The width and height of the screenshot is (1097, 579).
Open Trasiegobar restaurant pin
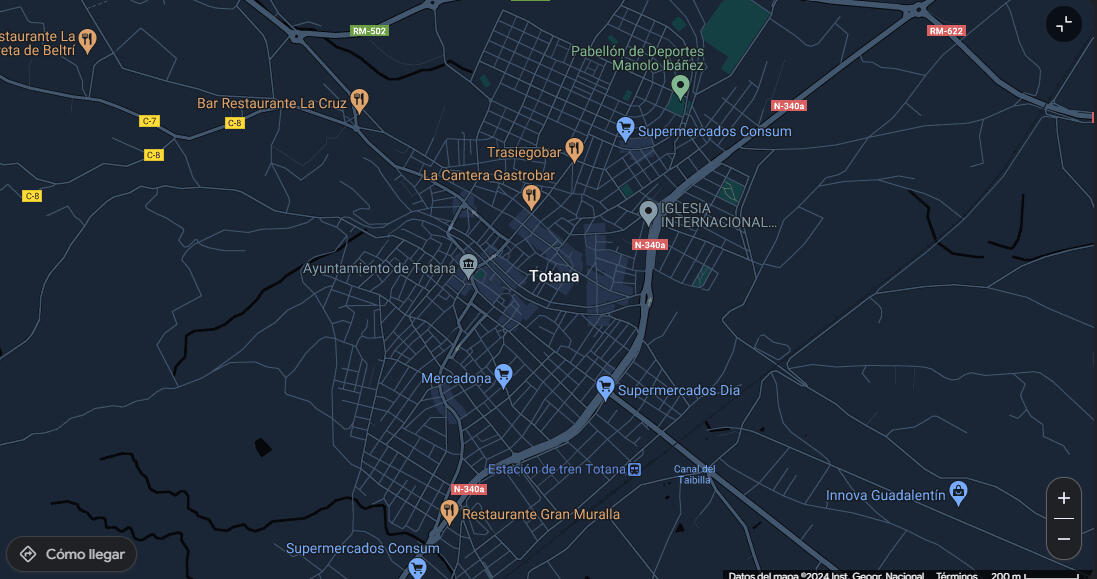tap(574, 150)
